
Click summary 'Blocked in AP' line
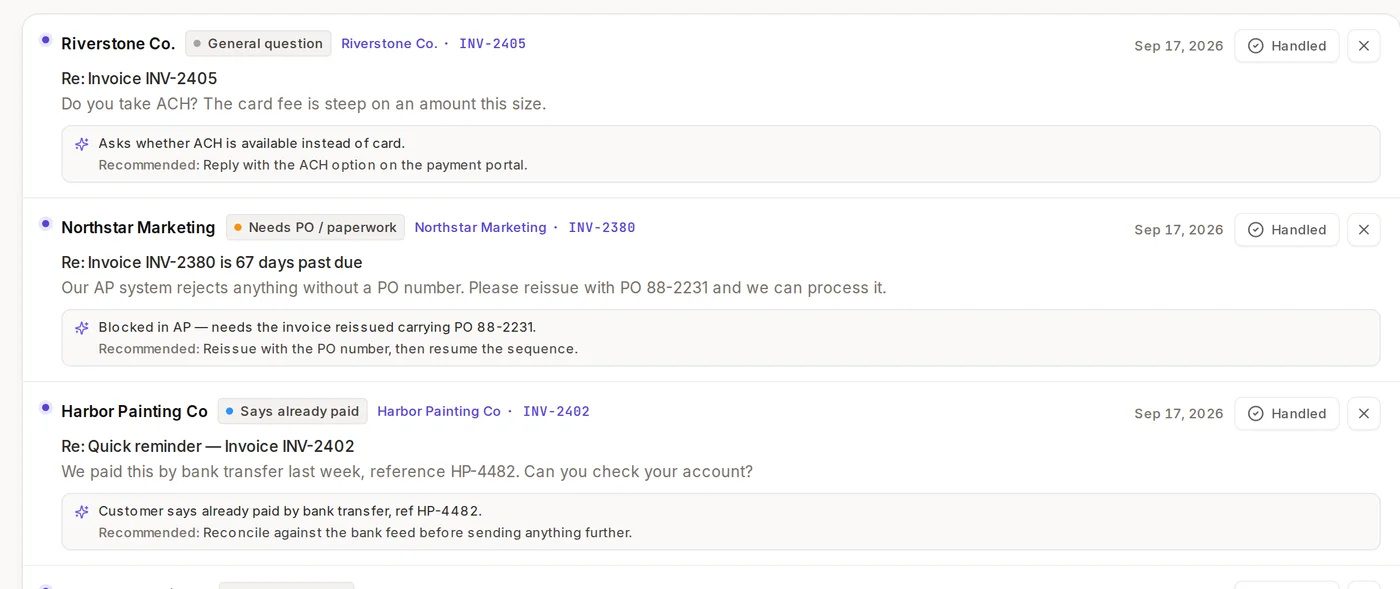tap(317, 328)
